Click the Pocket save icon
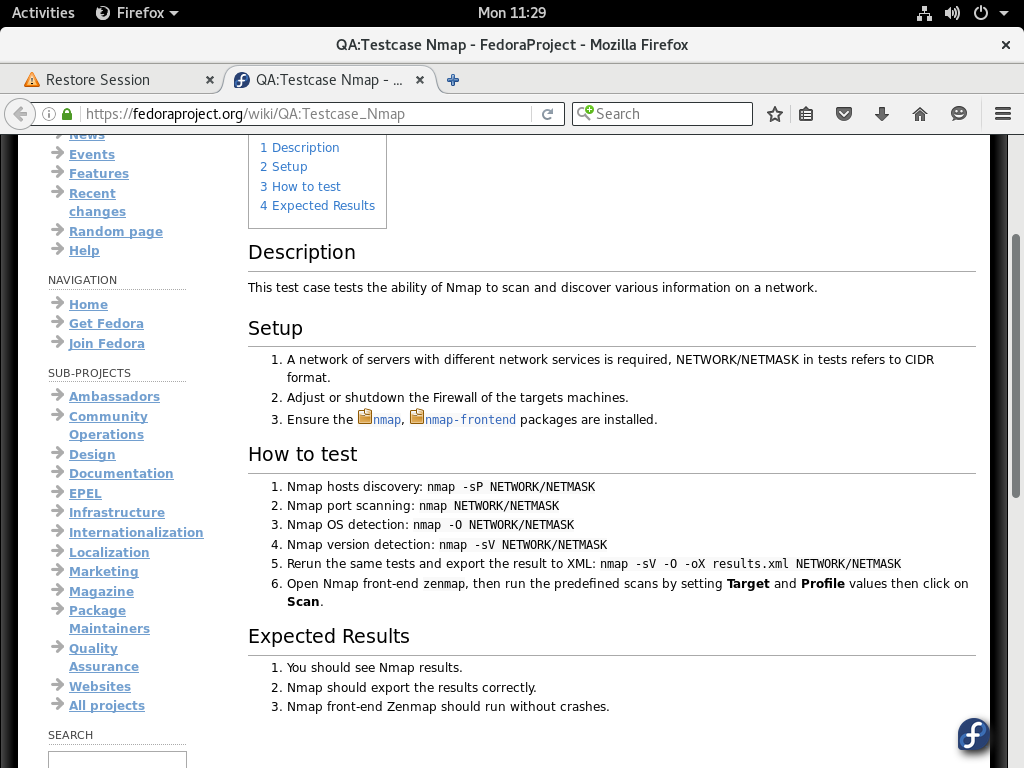This screenshot has height=768, width=1024. 844,114
